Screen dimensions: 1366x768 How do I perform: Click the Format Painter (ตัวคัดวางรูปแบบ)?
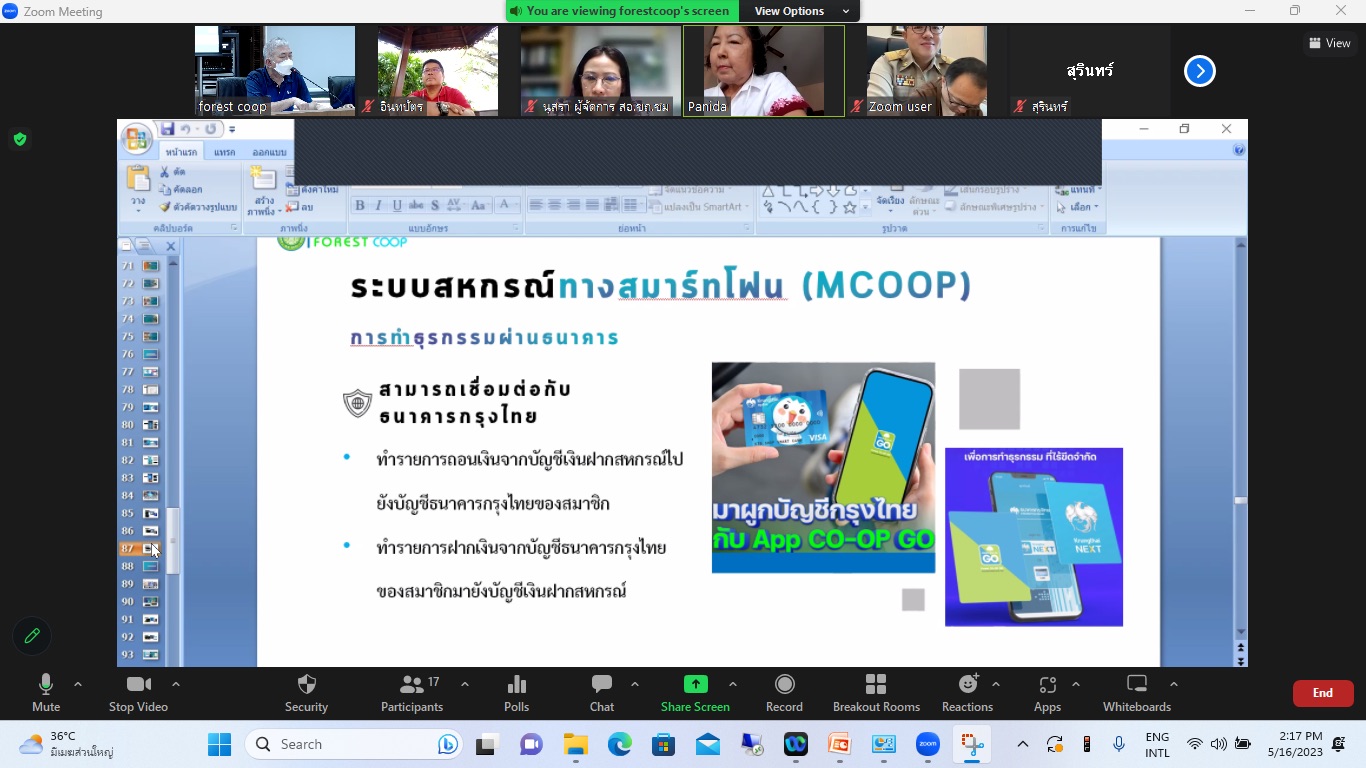coord(198,207)
